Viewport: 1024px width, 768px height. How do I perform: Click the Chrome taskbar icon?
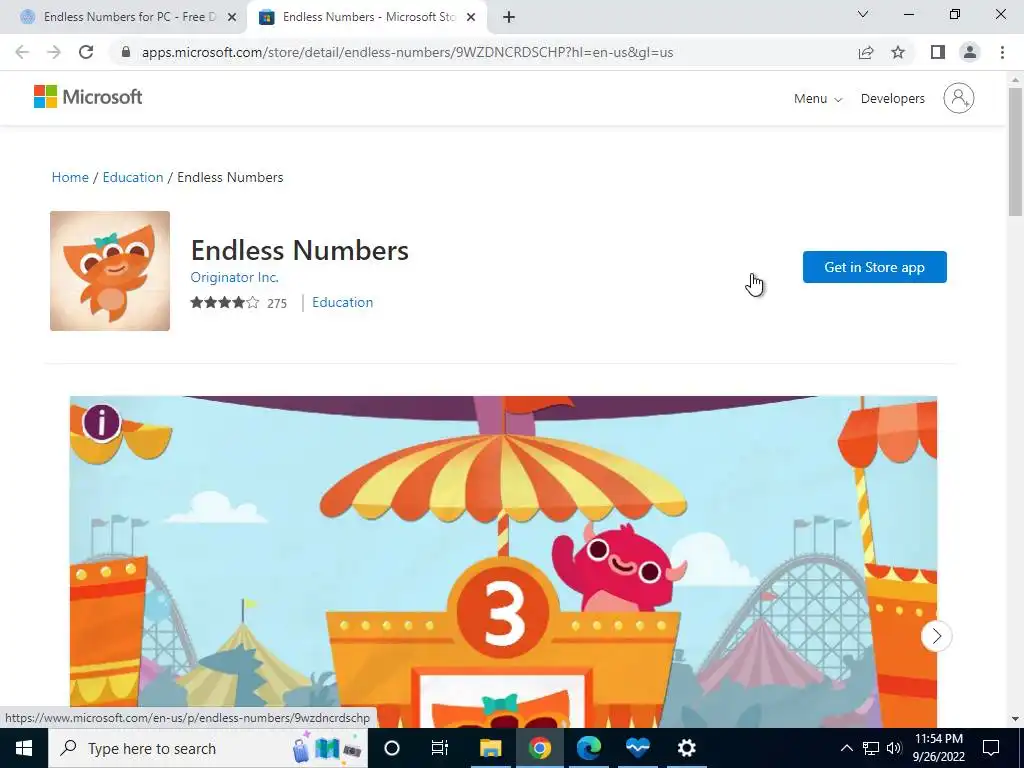539,748
